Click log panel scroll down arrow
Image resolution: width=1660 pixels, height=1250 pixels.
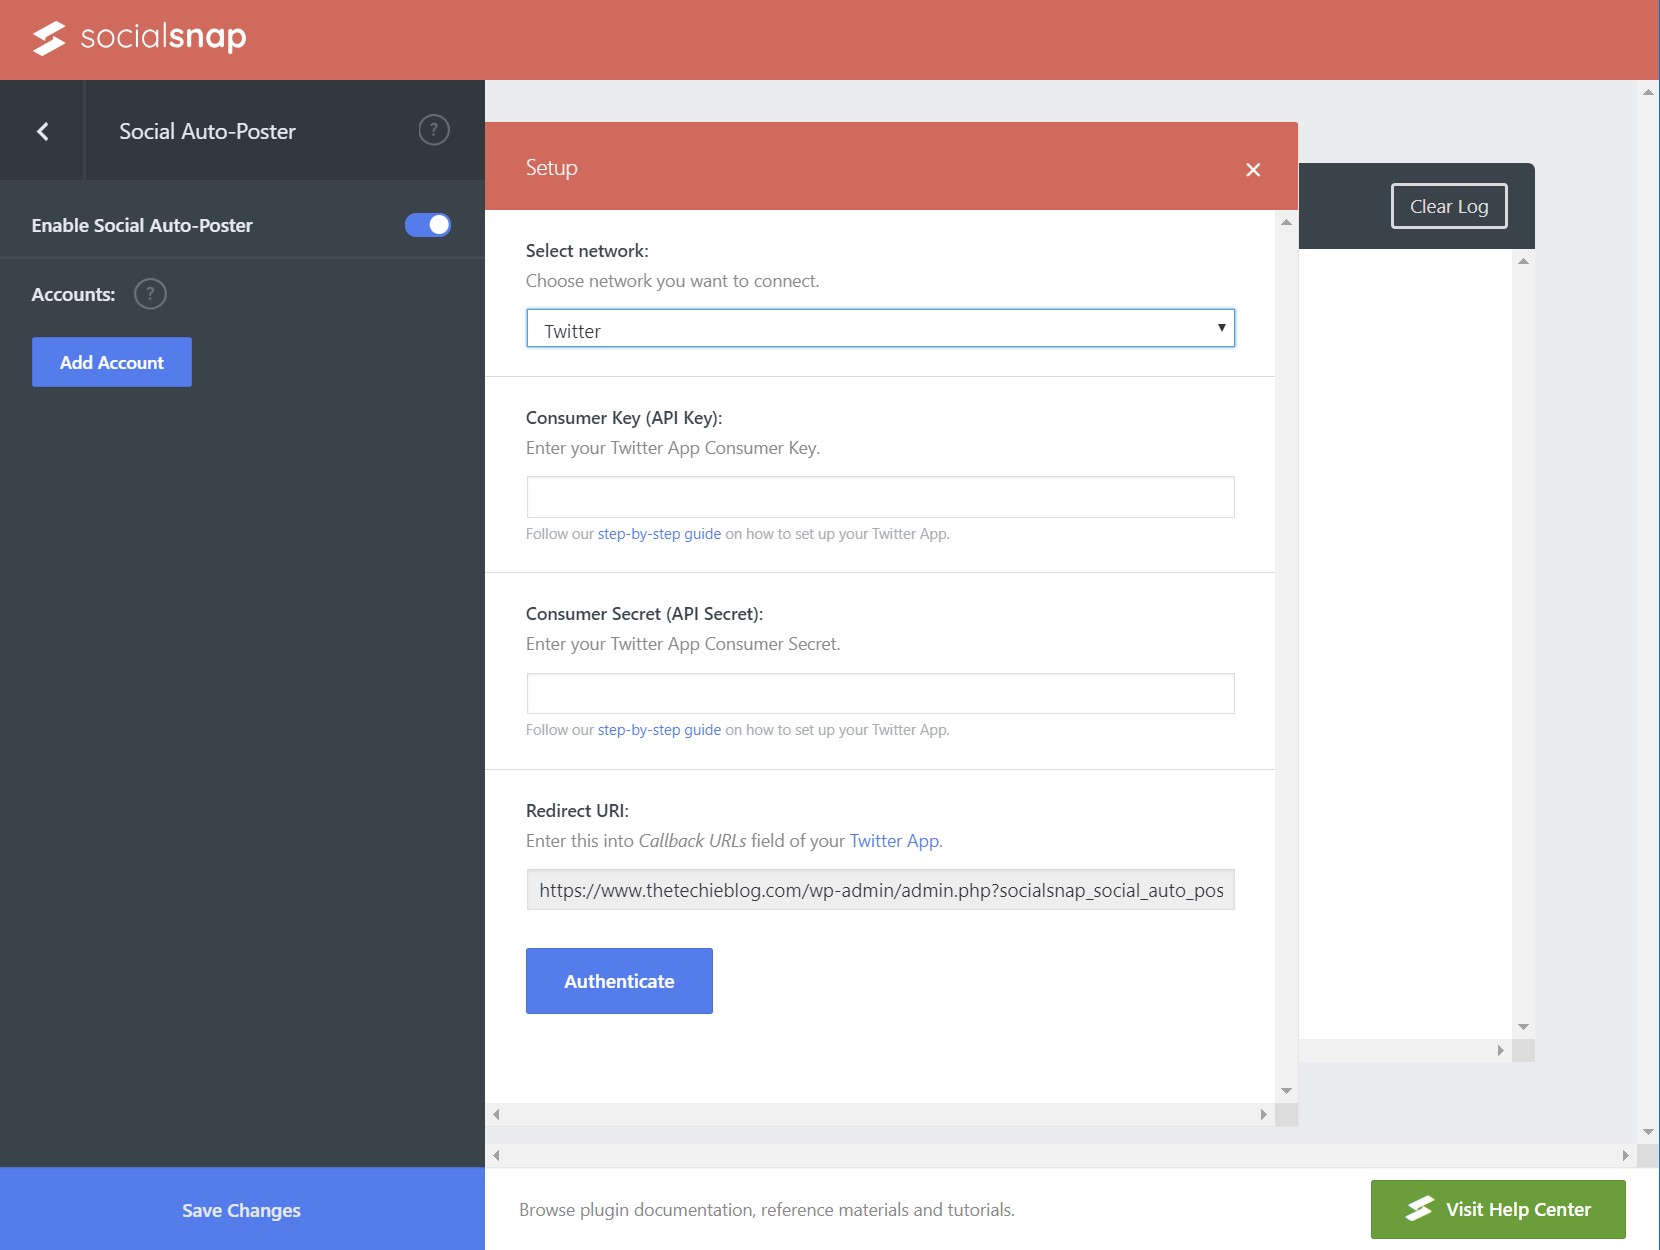tap(1523, 1027)
